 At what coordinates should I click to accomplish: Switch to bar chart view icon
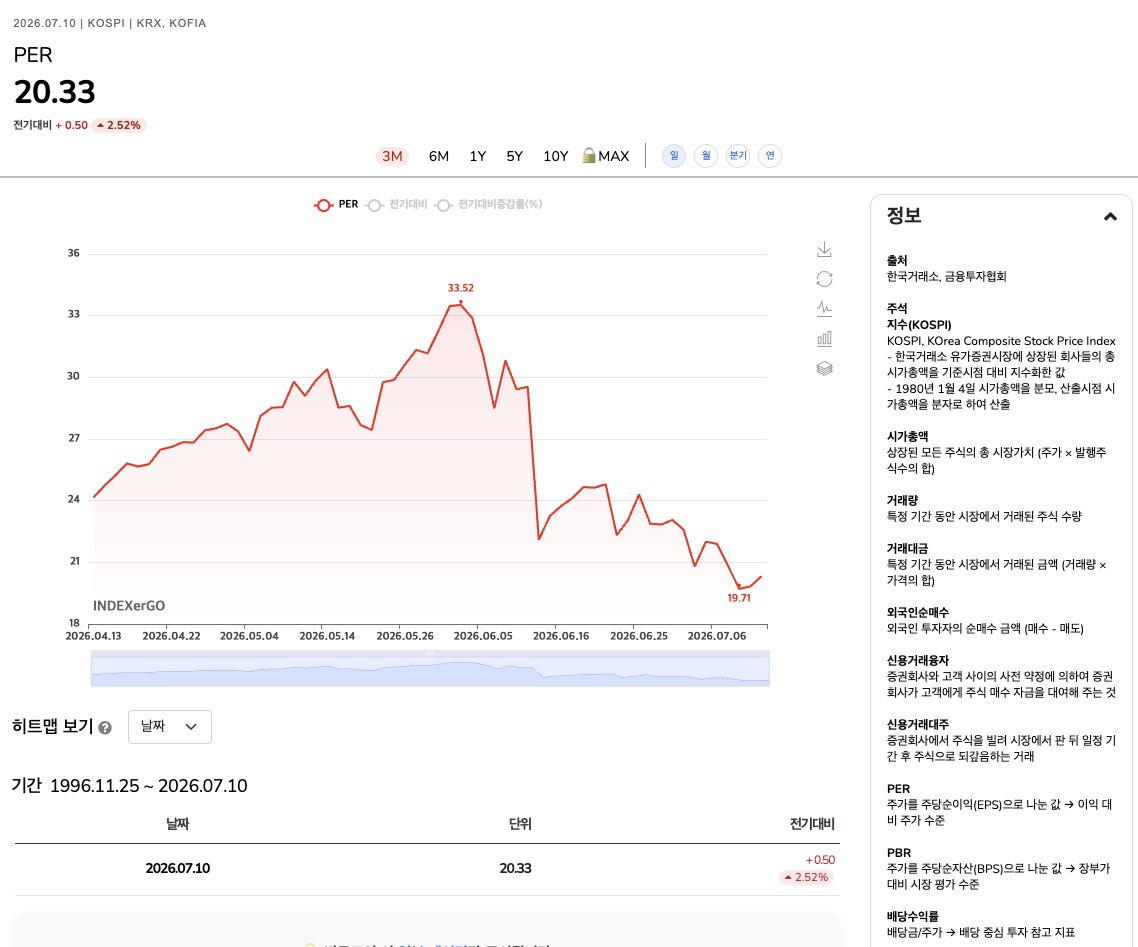824,339
